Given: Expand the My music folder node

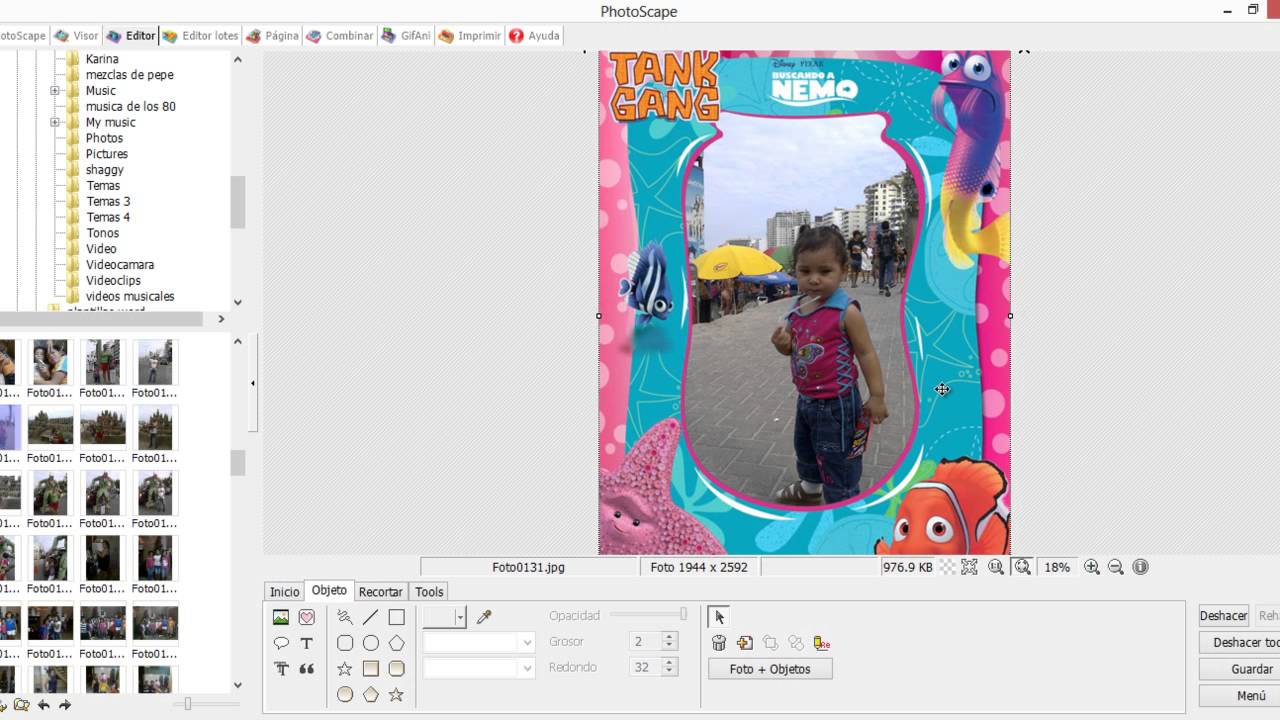Looking at the screenshot, I should pyautogui.click(x=56, y=123).
